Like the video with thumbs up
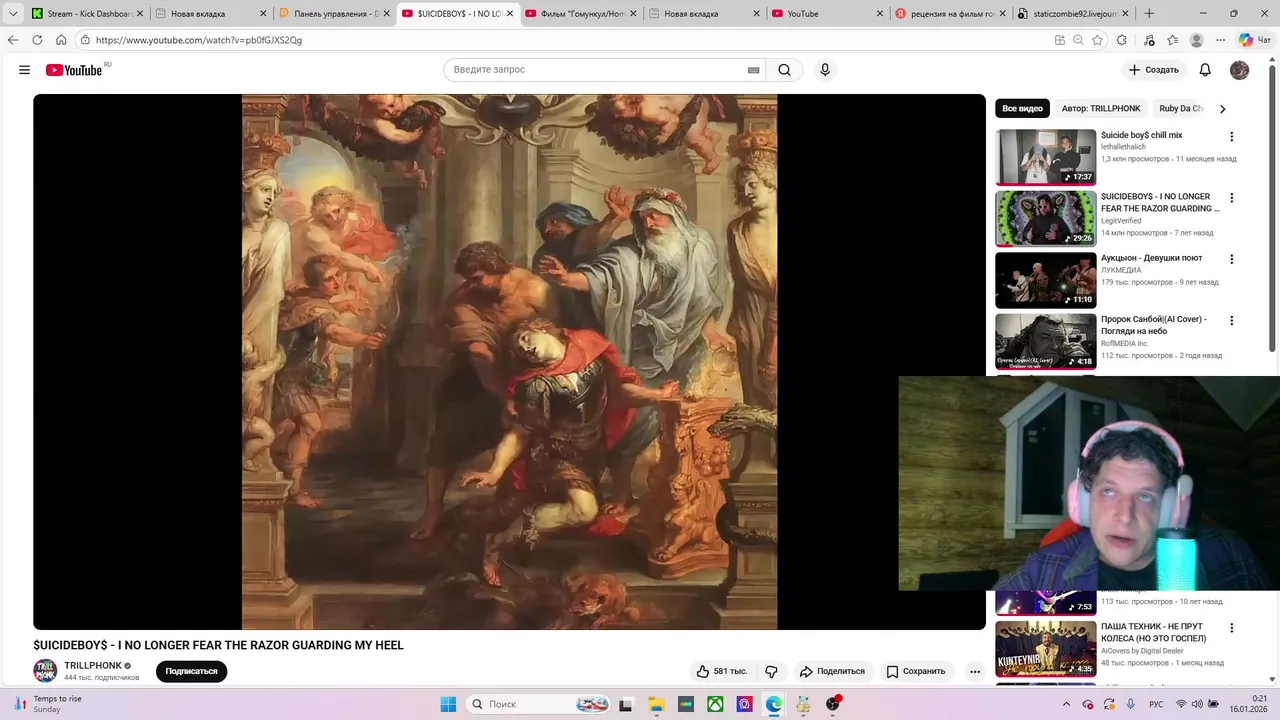Viewport: 1280px width, 720px height. 721,671
